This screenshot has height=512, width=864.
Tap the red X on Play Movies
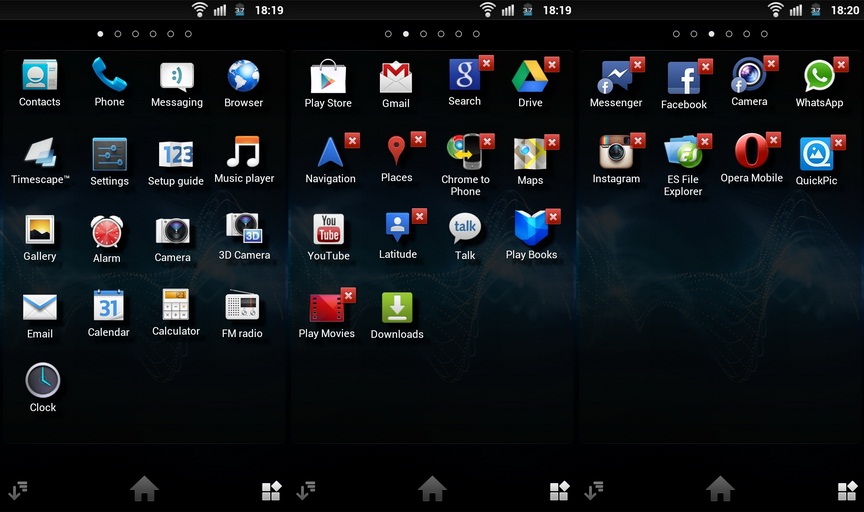[348, 295]
